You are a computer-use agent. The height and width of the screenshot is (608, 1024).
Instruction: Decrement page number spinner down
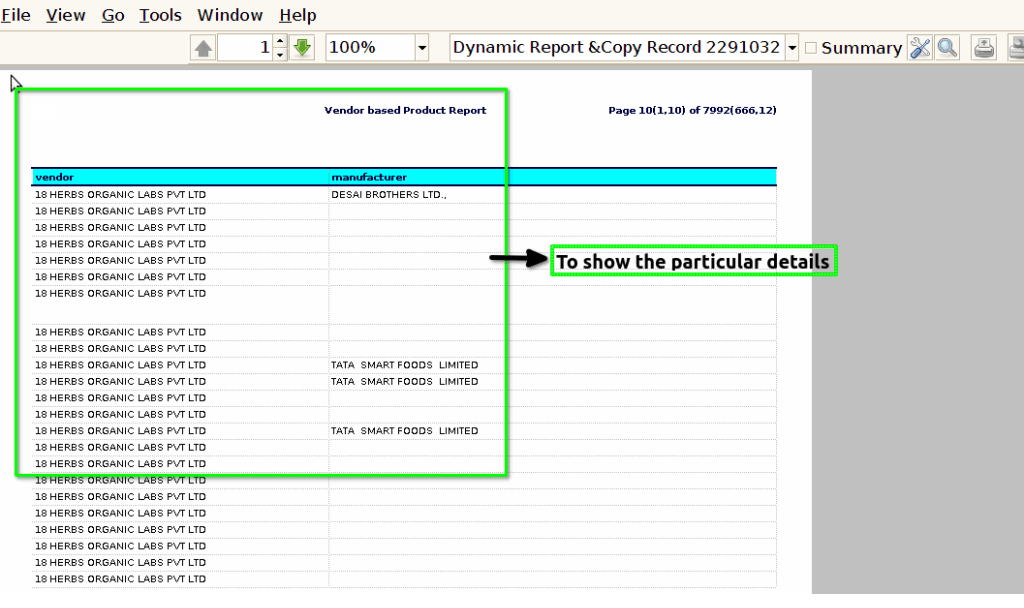tap(280, 54)
